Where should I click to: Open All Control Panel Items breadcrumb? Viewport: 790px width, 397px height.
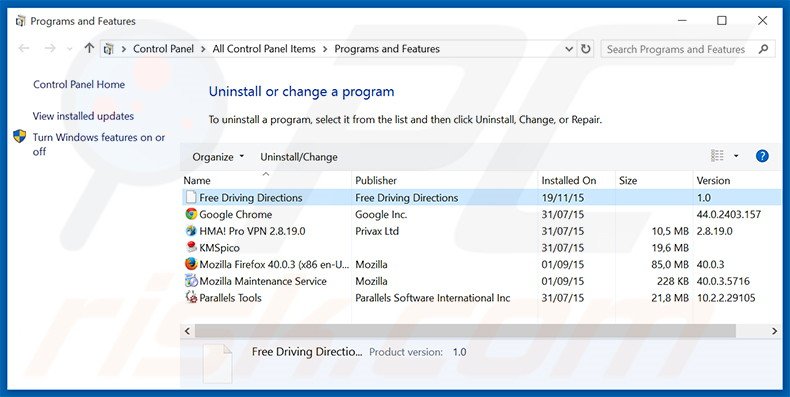(264, 49)
